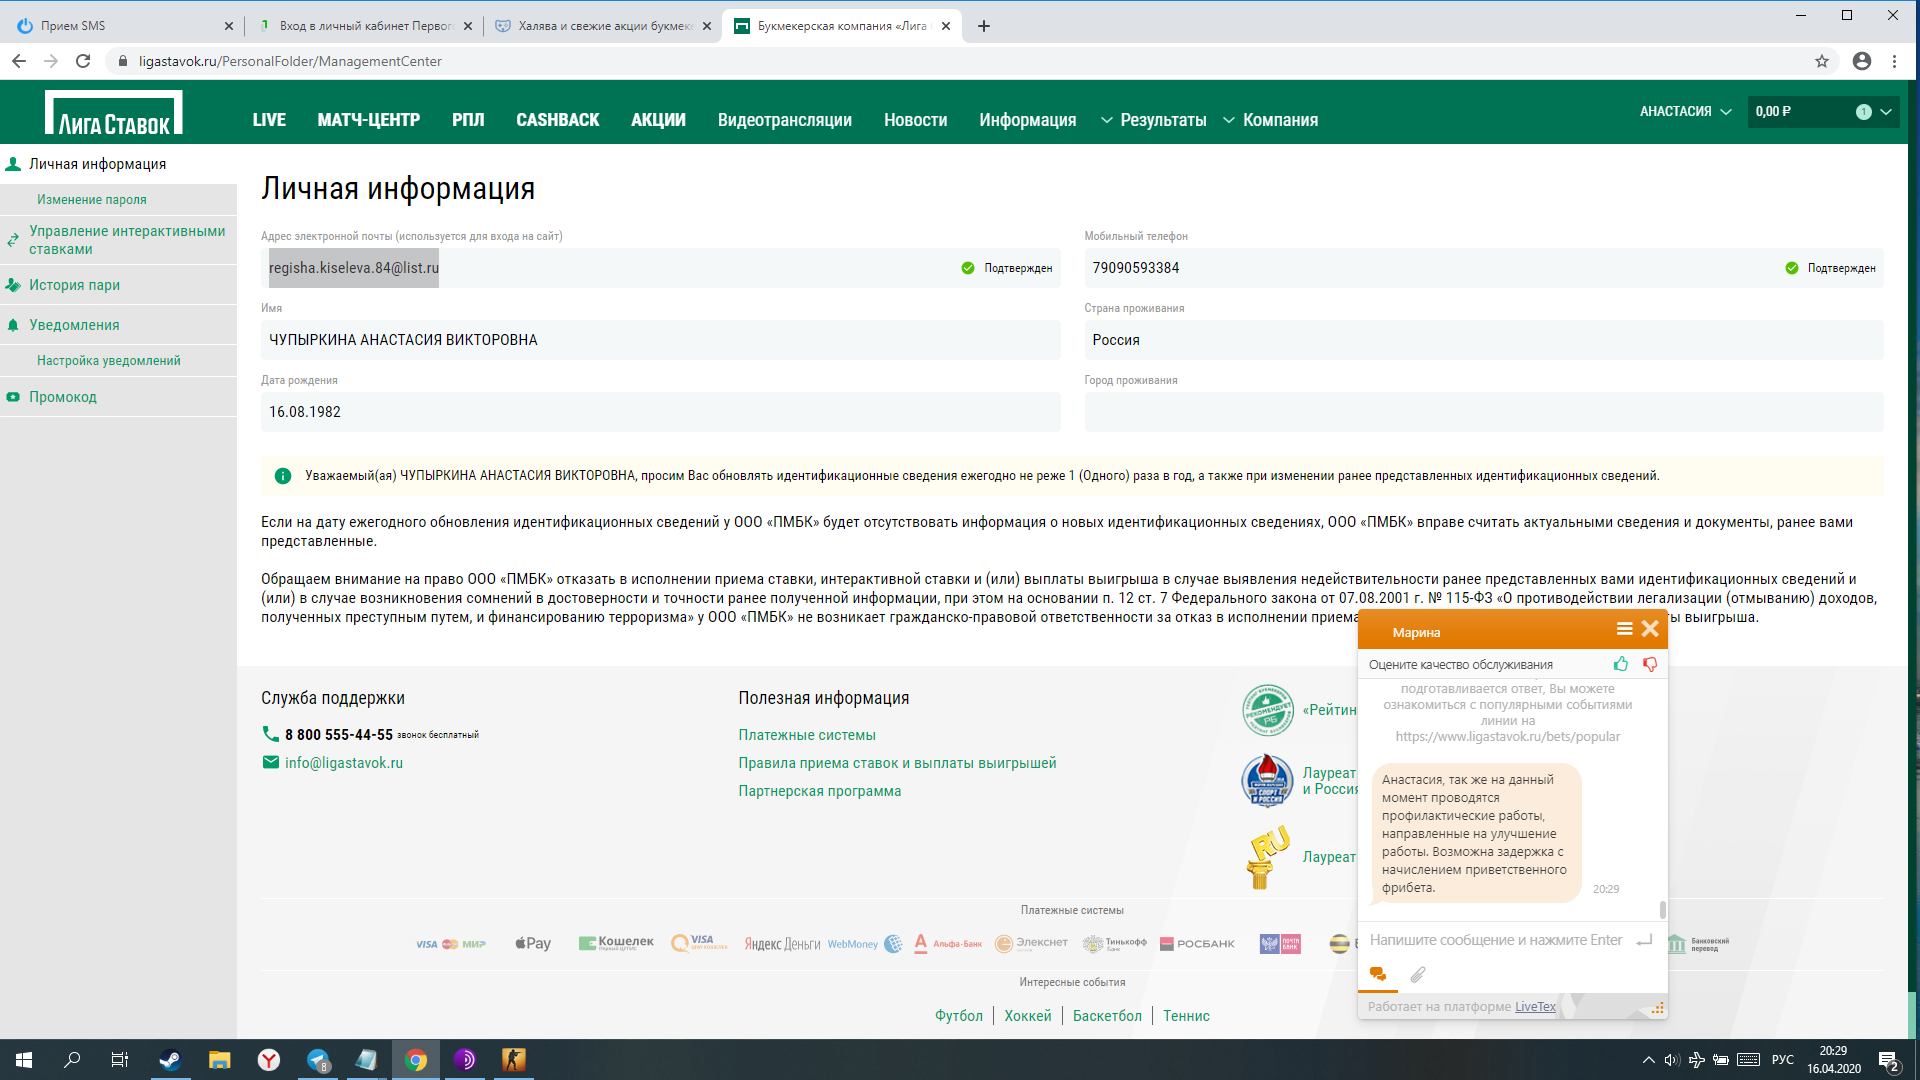Click the balance notification badge showing 1

click(x=1864, y=112)
